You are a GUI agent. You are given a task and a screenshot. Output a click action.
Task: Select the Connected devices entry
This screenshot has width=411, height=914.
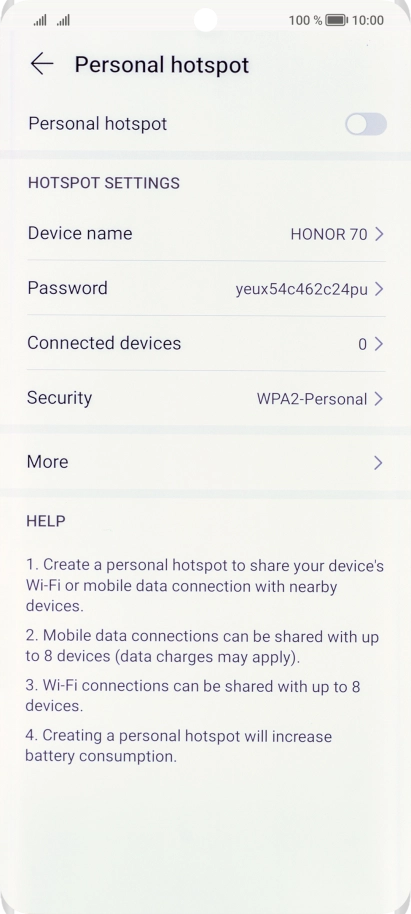click(x=206, y=343)
